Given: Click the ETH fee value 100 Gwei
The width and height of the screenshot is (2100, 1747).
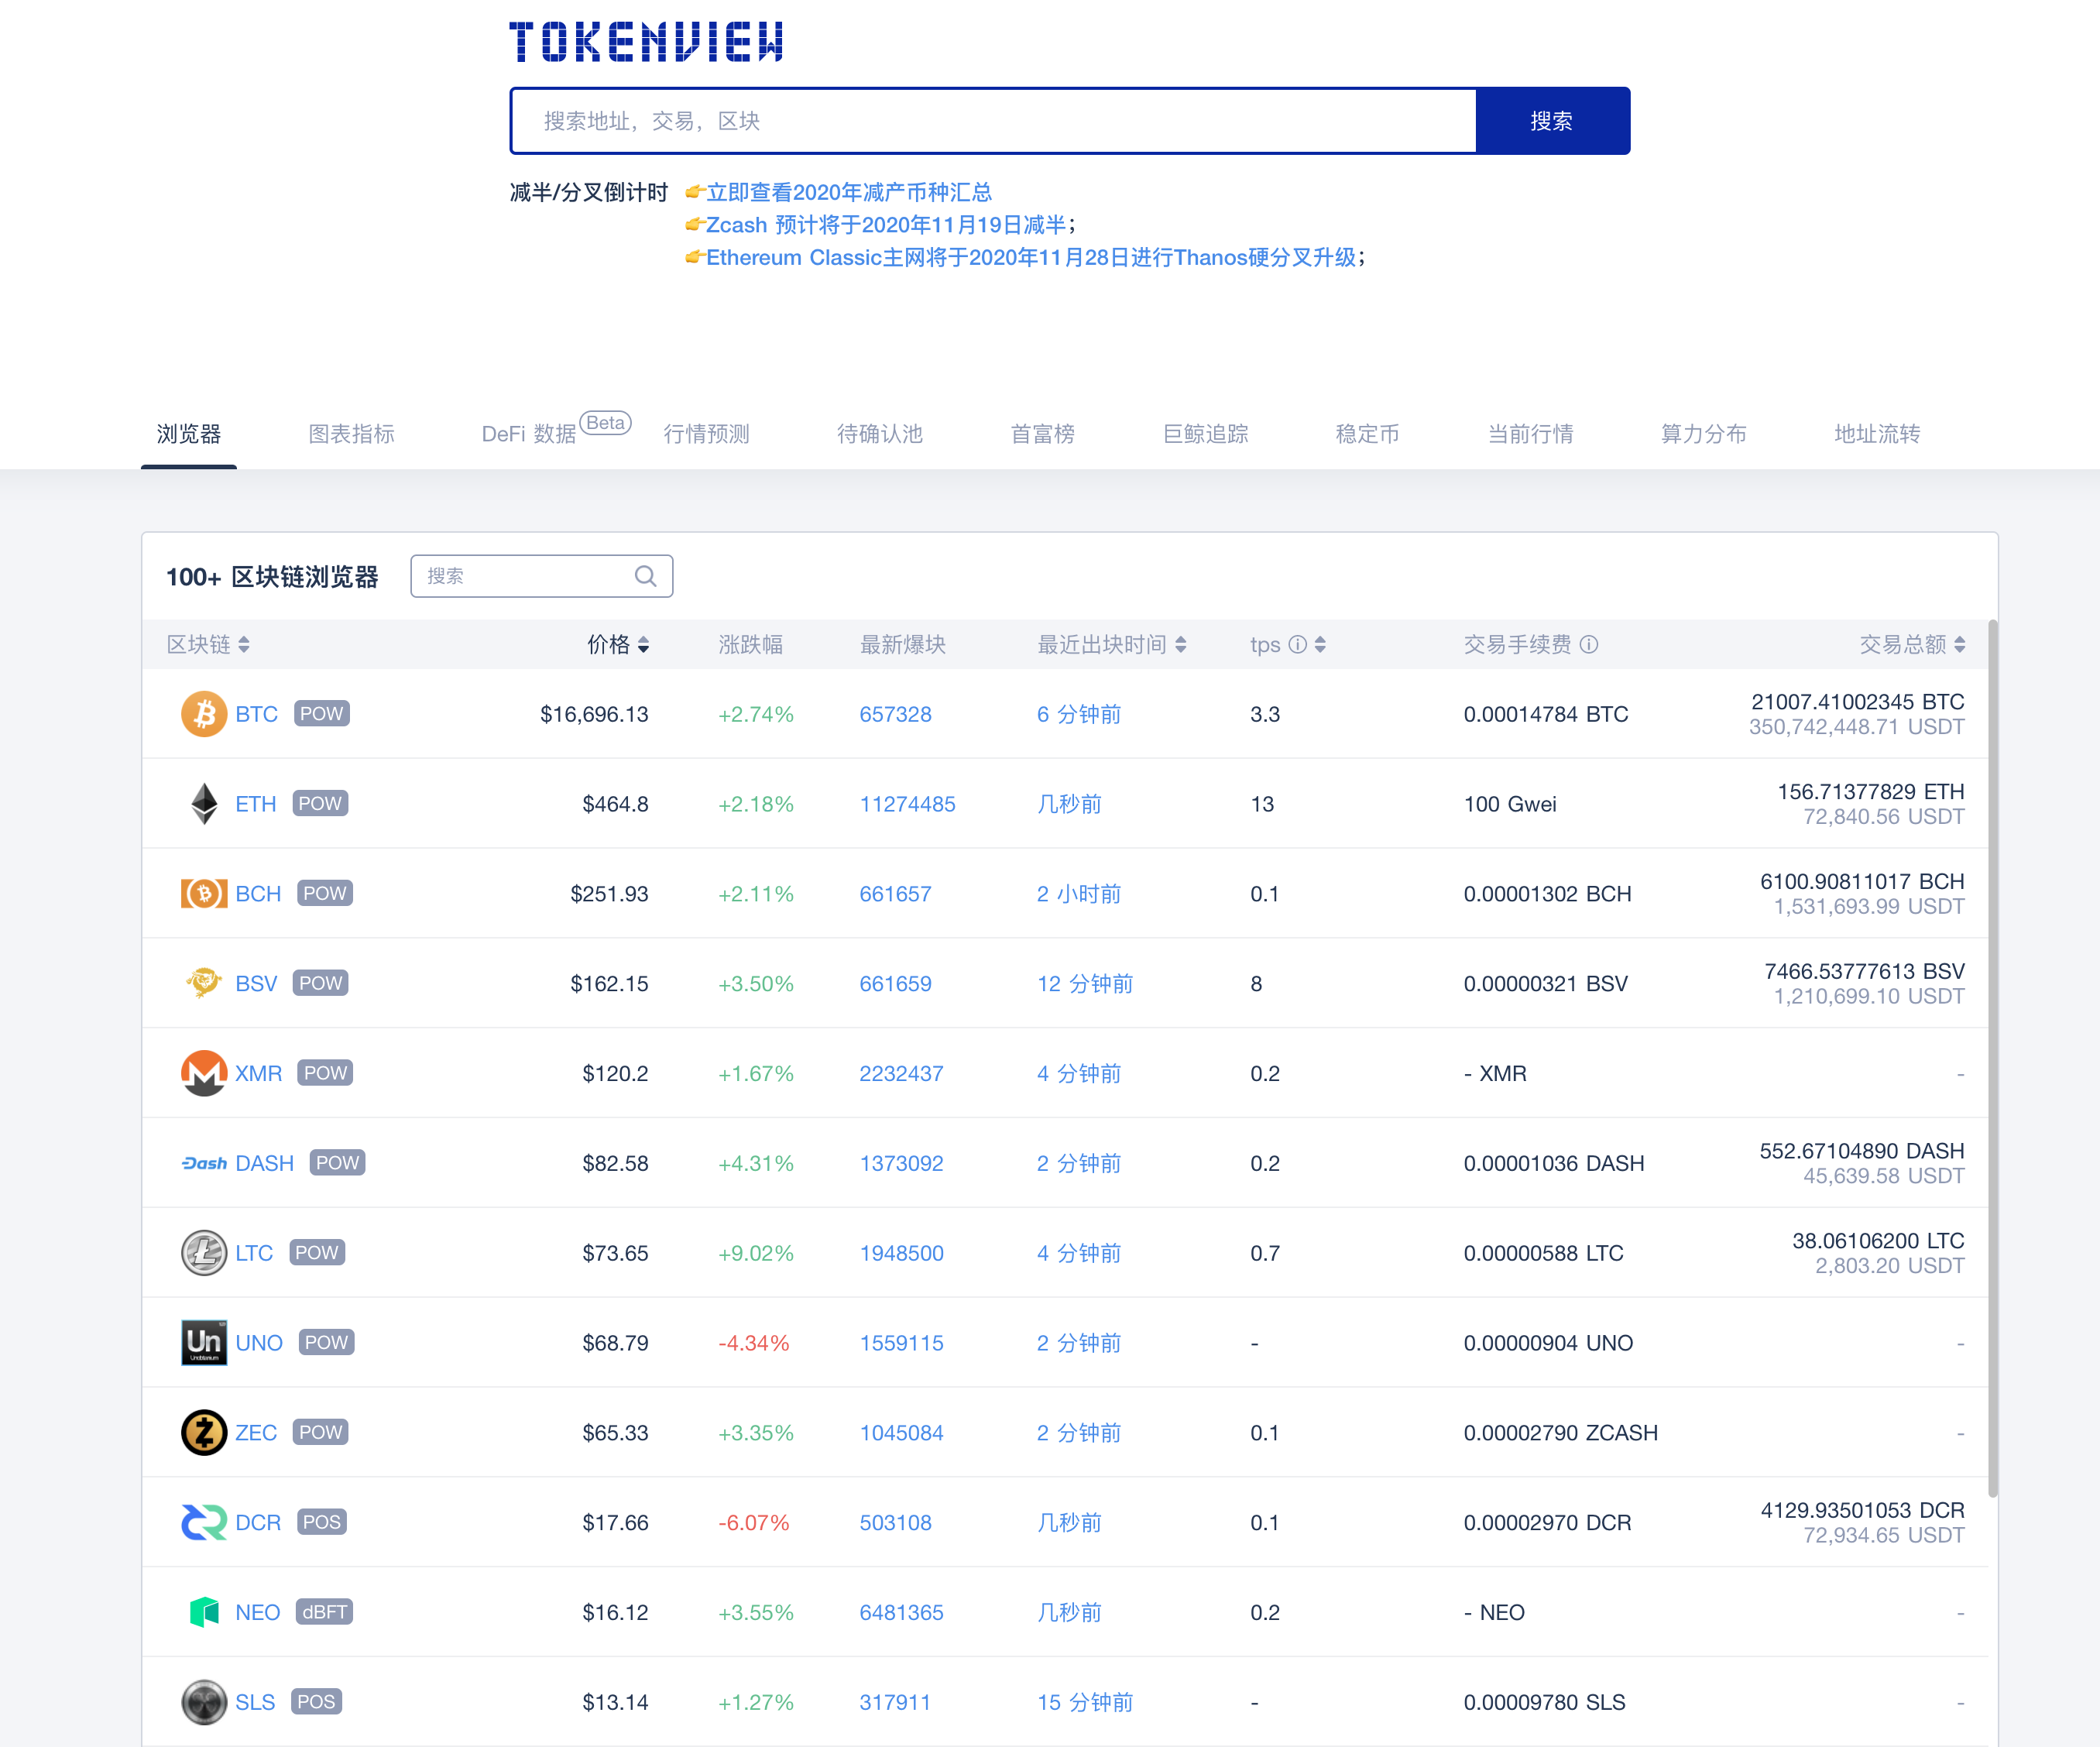Looking at the screenshot, I should coord(1510,804).
